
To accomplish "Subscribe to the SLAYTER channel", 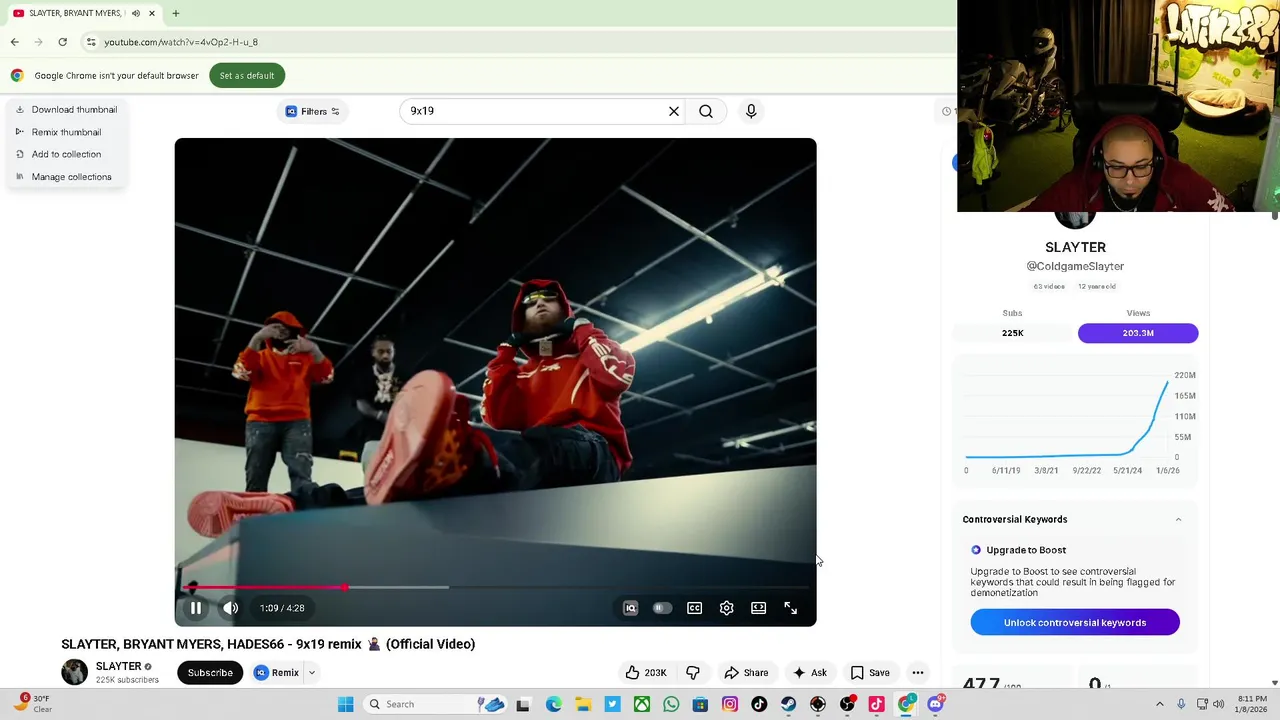I will tap(210, 673).
